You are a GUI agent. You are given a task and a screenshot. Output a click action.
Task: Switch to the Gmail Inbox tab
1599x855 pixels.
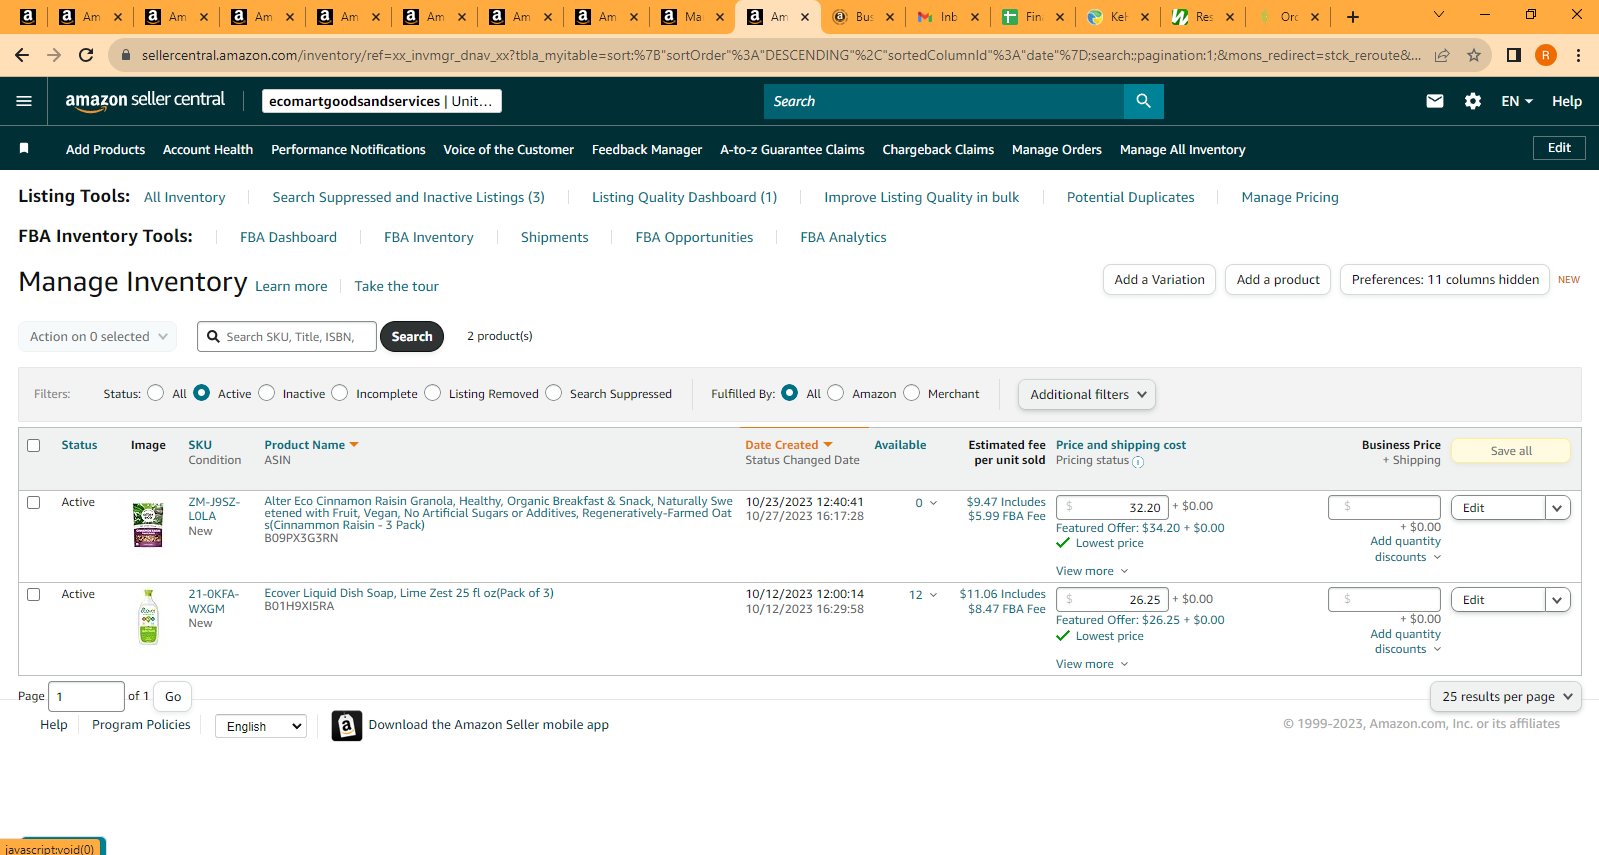point(937,17)
